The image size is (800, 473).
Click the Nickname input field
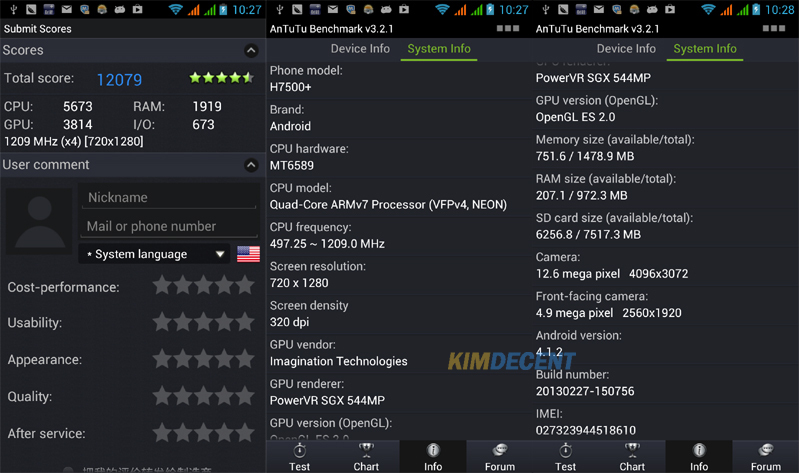tap(169, 197)
